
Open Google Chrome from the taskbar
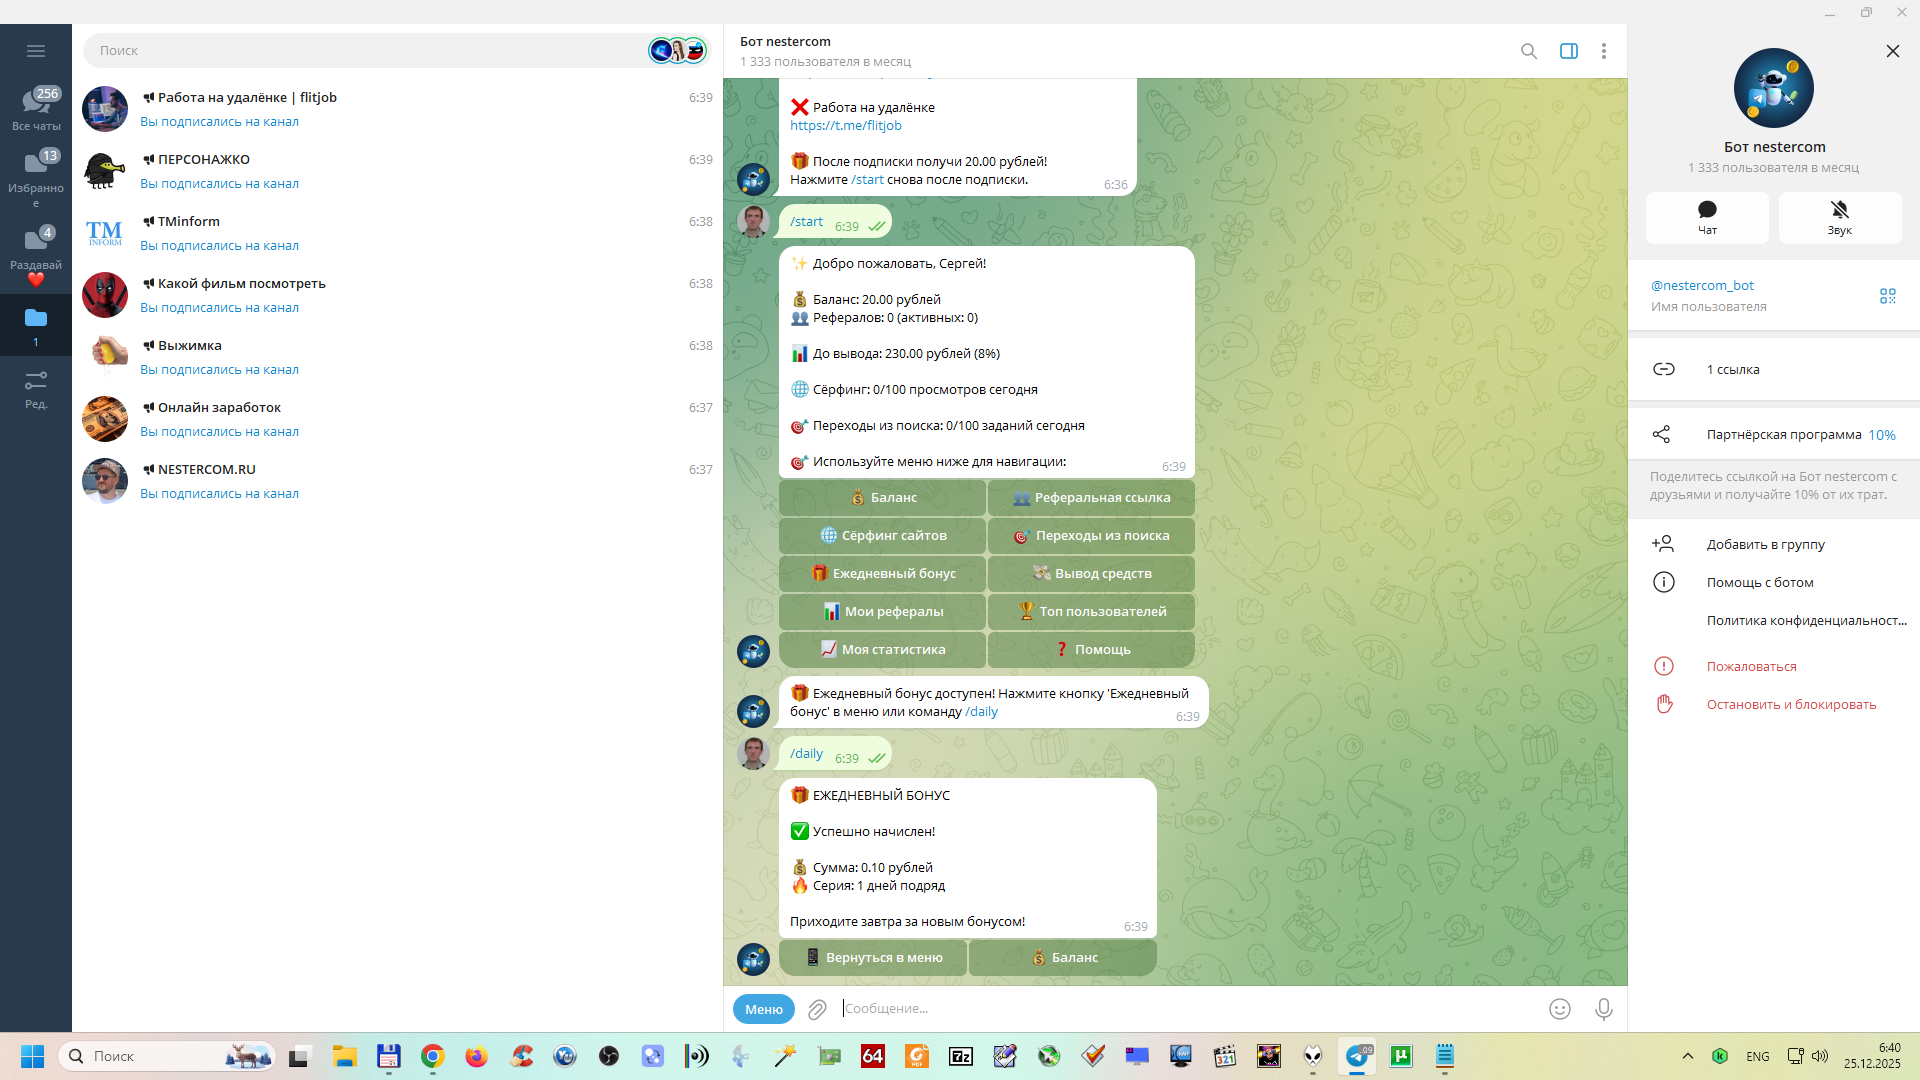click(432, 1056)
